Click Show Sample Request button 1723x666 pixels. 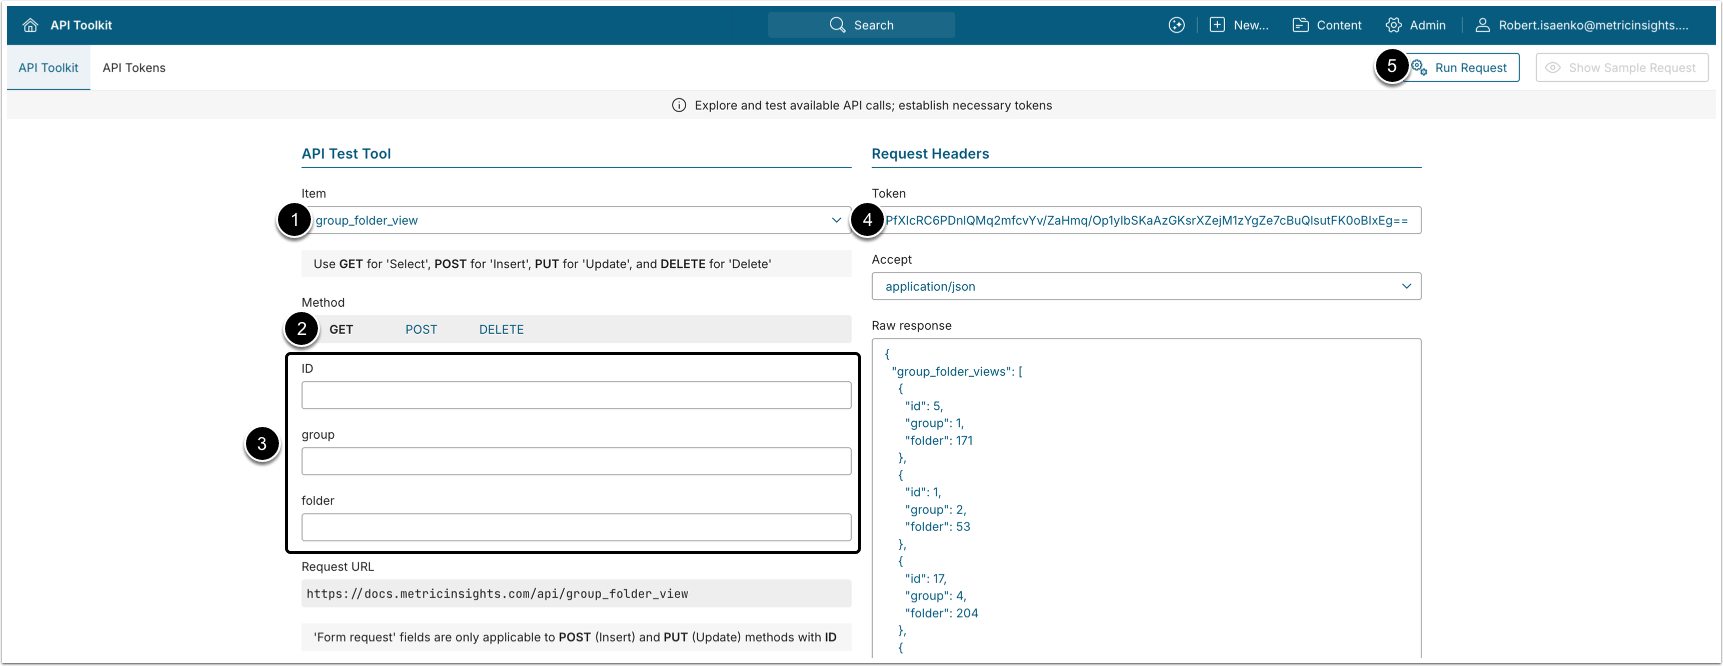tap(1622, 68)
